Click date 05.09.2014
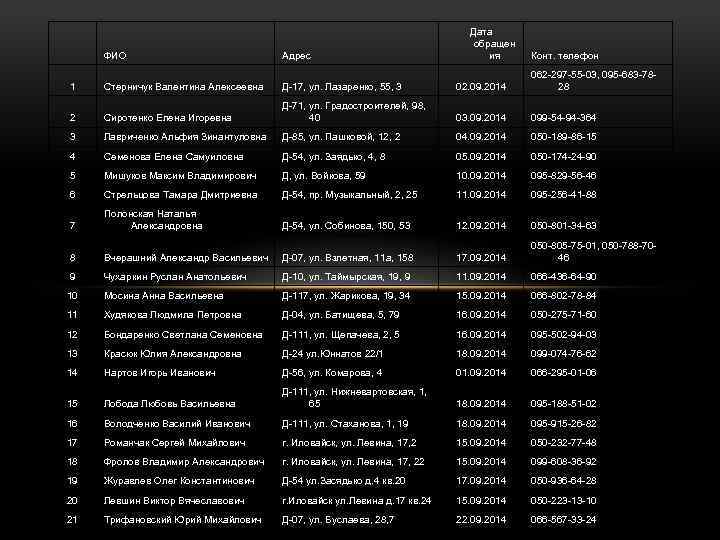Image resolution: width=720 pixels, height=540 pixels. (x=481, y=157)
